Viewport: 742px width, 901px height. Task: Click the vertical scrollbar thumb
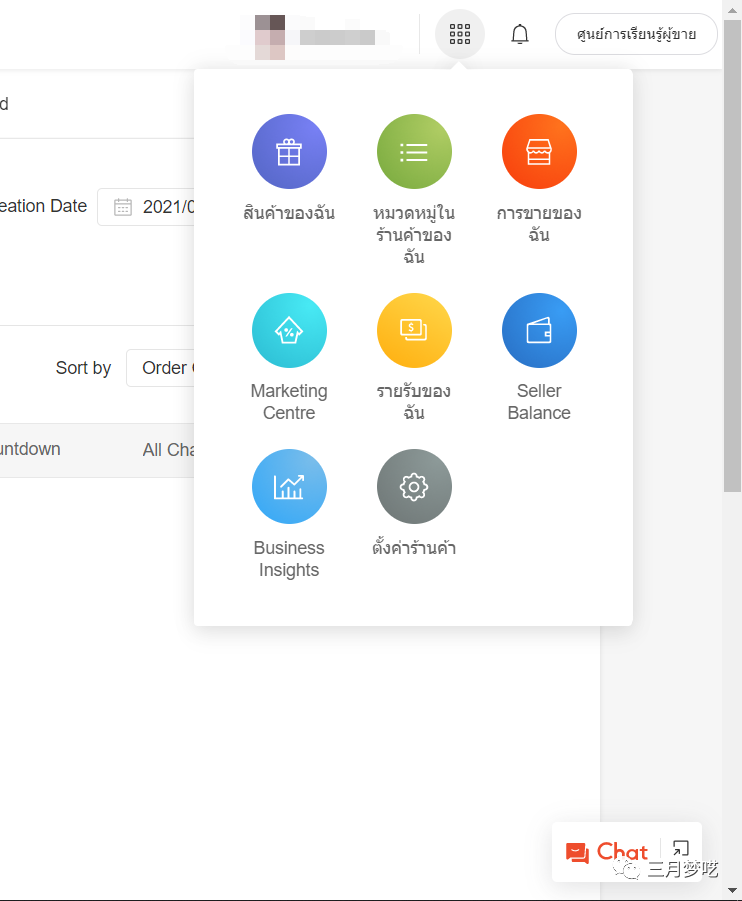[x=732, y=250]
